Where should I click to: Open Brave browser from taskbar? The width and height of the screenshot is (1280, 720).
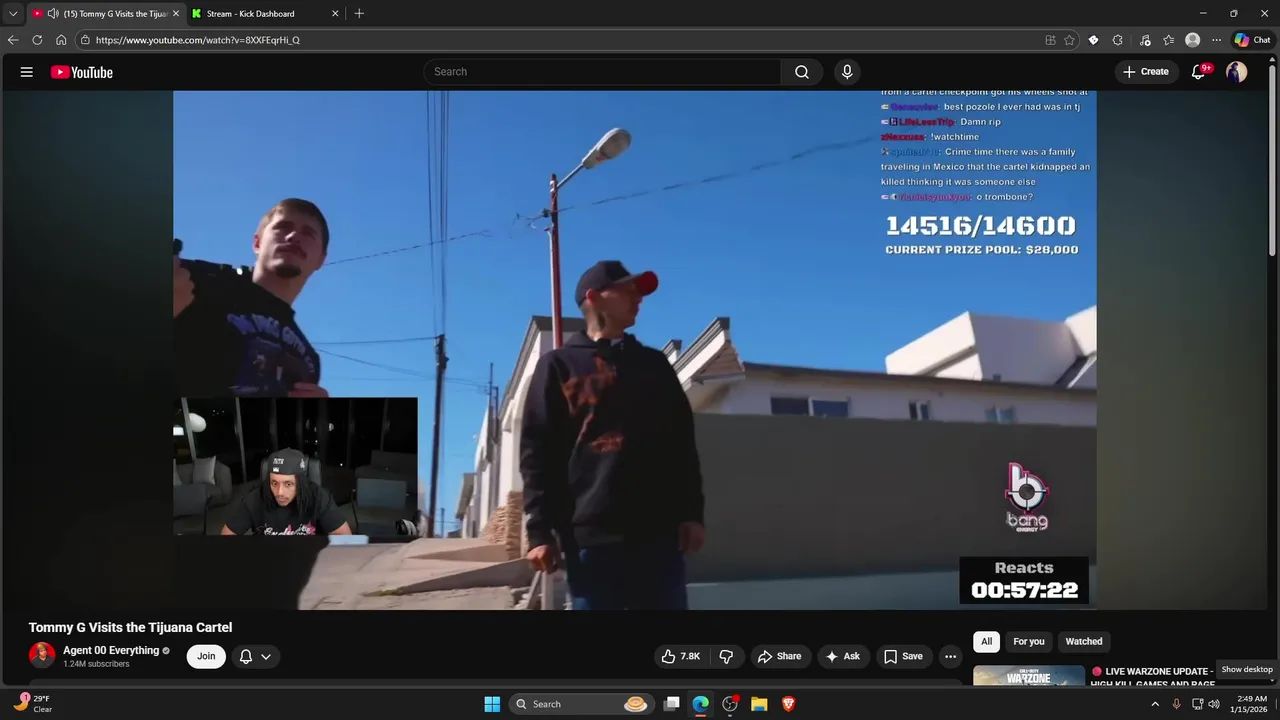click(788, 704)
